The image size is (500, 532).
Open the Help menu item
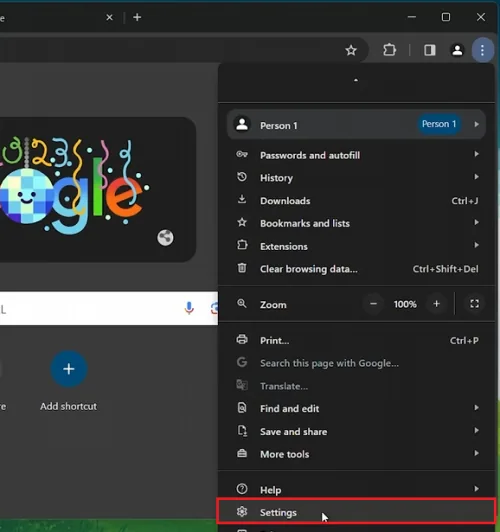[356, 489]
